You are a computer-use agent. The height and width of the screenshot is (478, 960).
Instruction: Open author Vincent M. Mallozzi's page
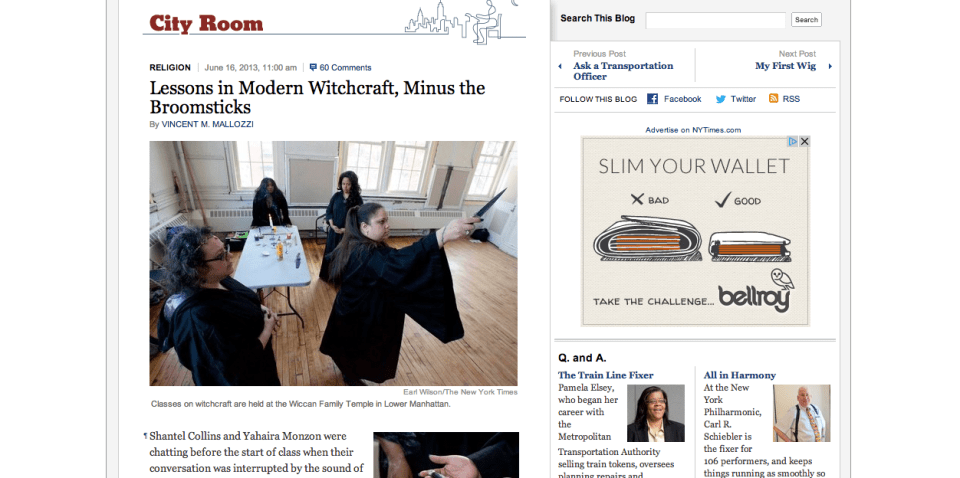(208, 124)
